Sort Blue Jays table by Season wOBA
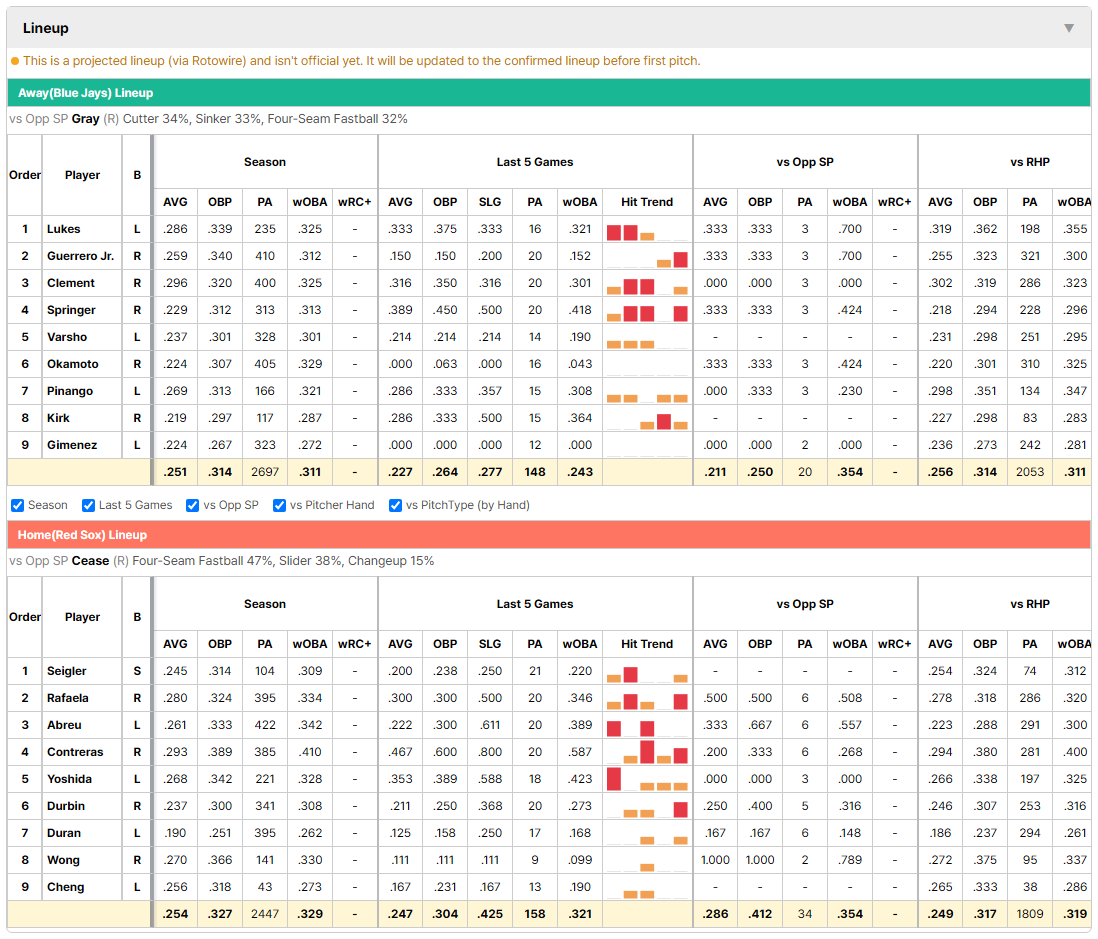This screenshot has height=939, width=1098. (x=310, y=202)
